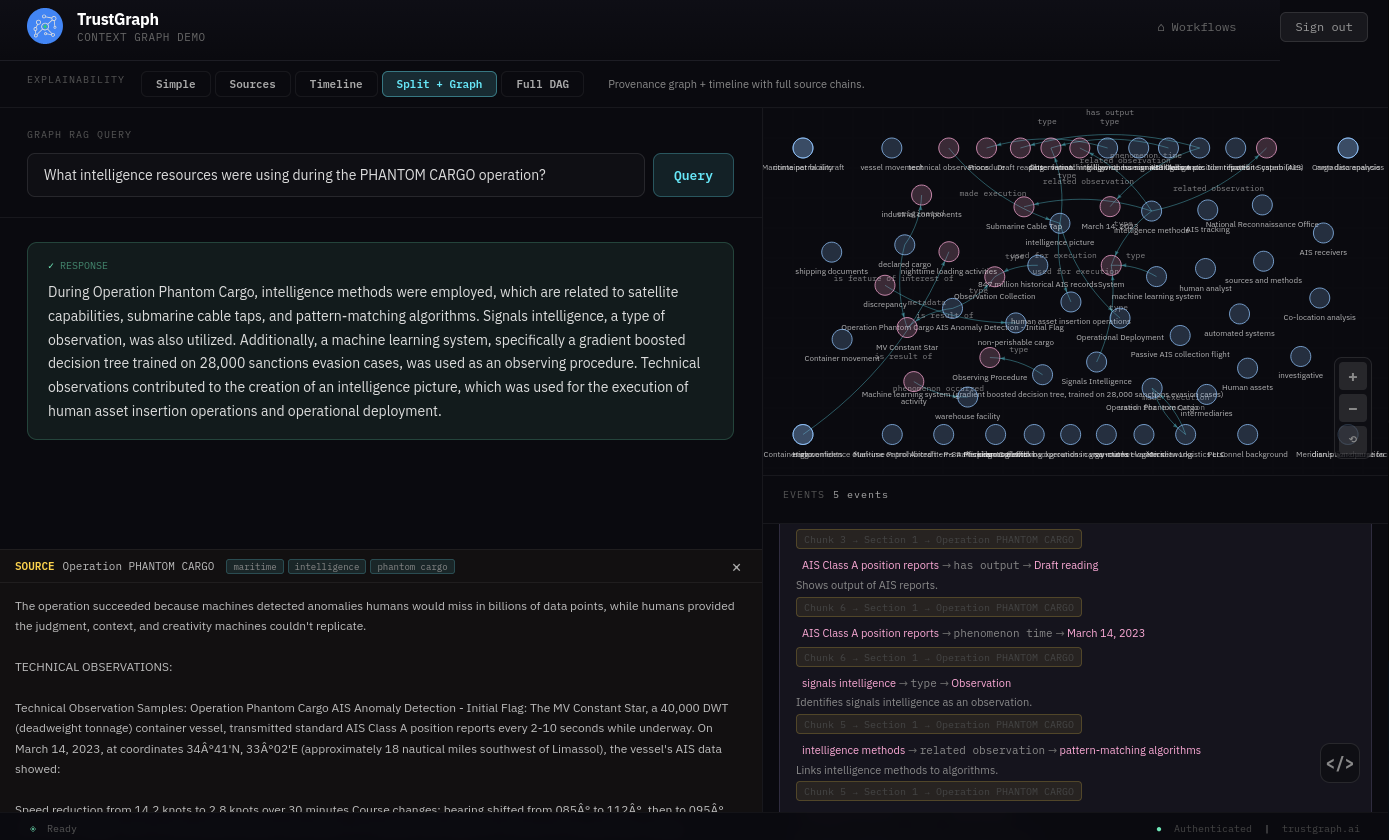The image size is (1389, 840).
Task: Reset the graph view
Action: [1353, 438]
